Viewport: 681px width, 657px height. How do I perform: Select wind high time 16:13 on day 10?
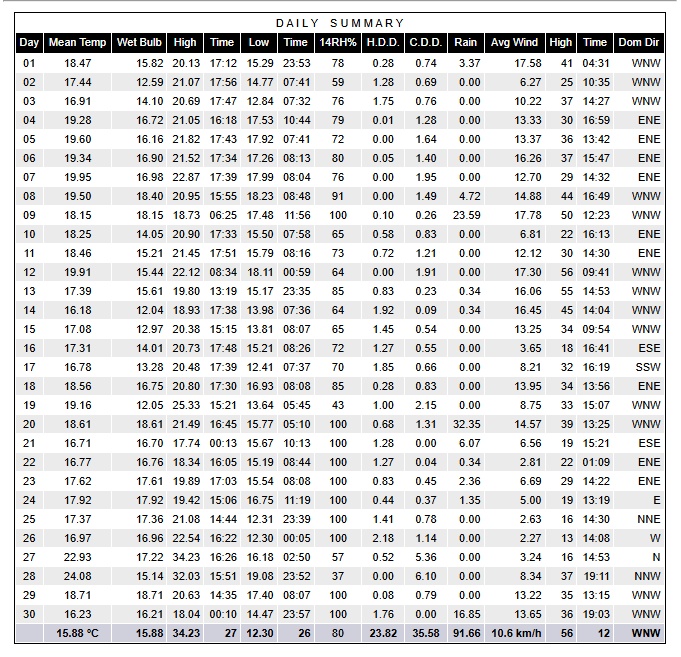pyautogui.click(x=596, y=234)
